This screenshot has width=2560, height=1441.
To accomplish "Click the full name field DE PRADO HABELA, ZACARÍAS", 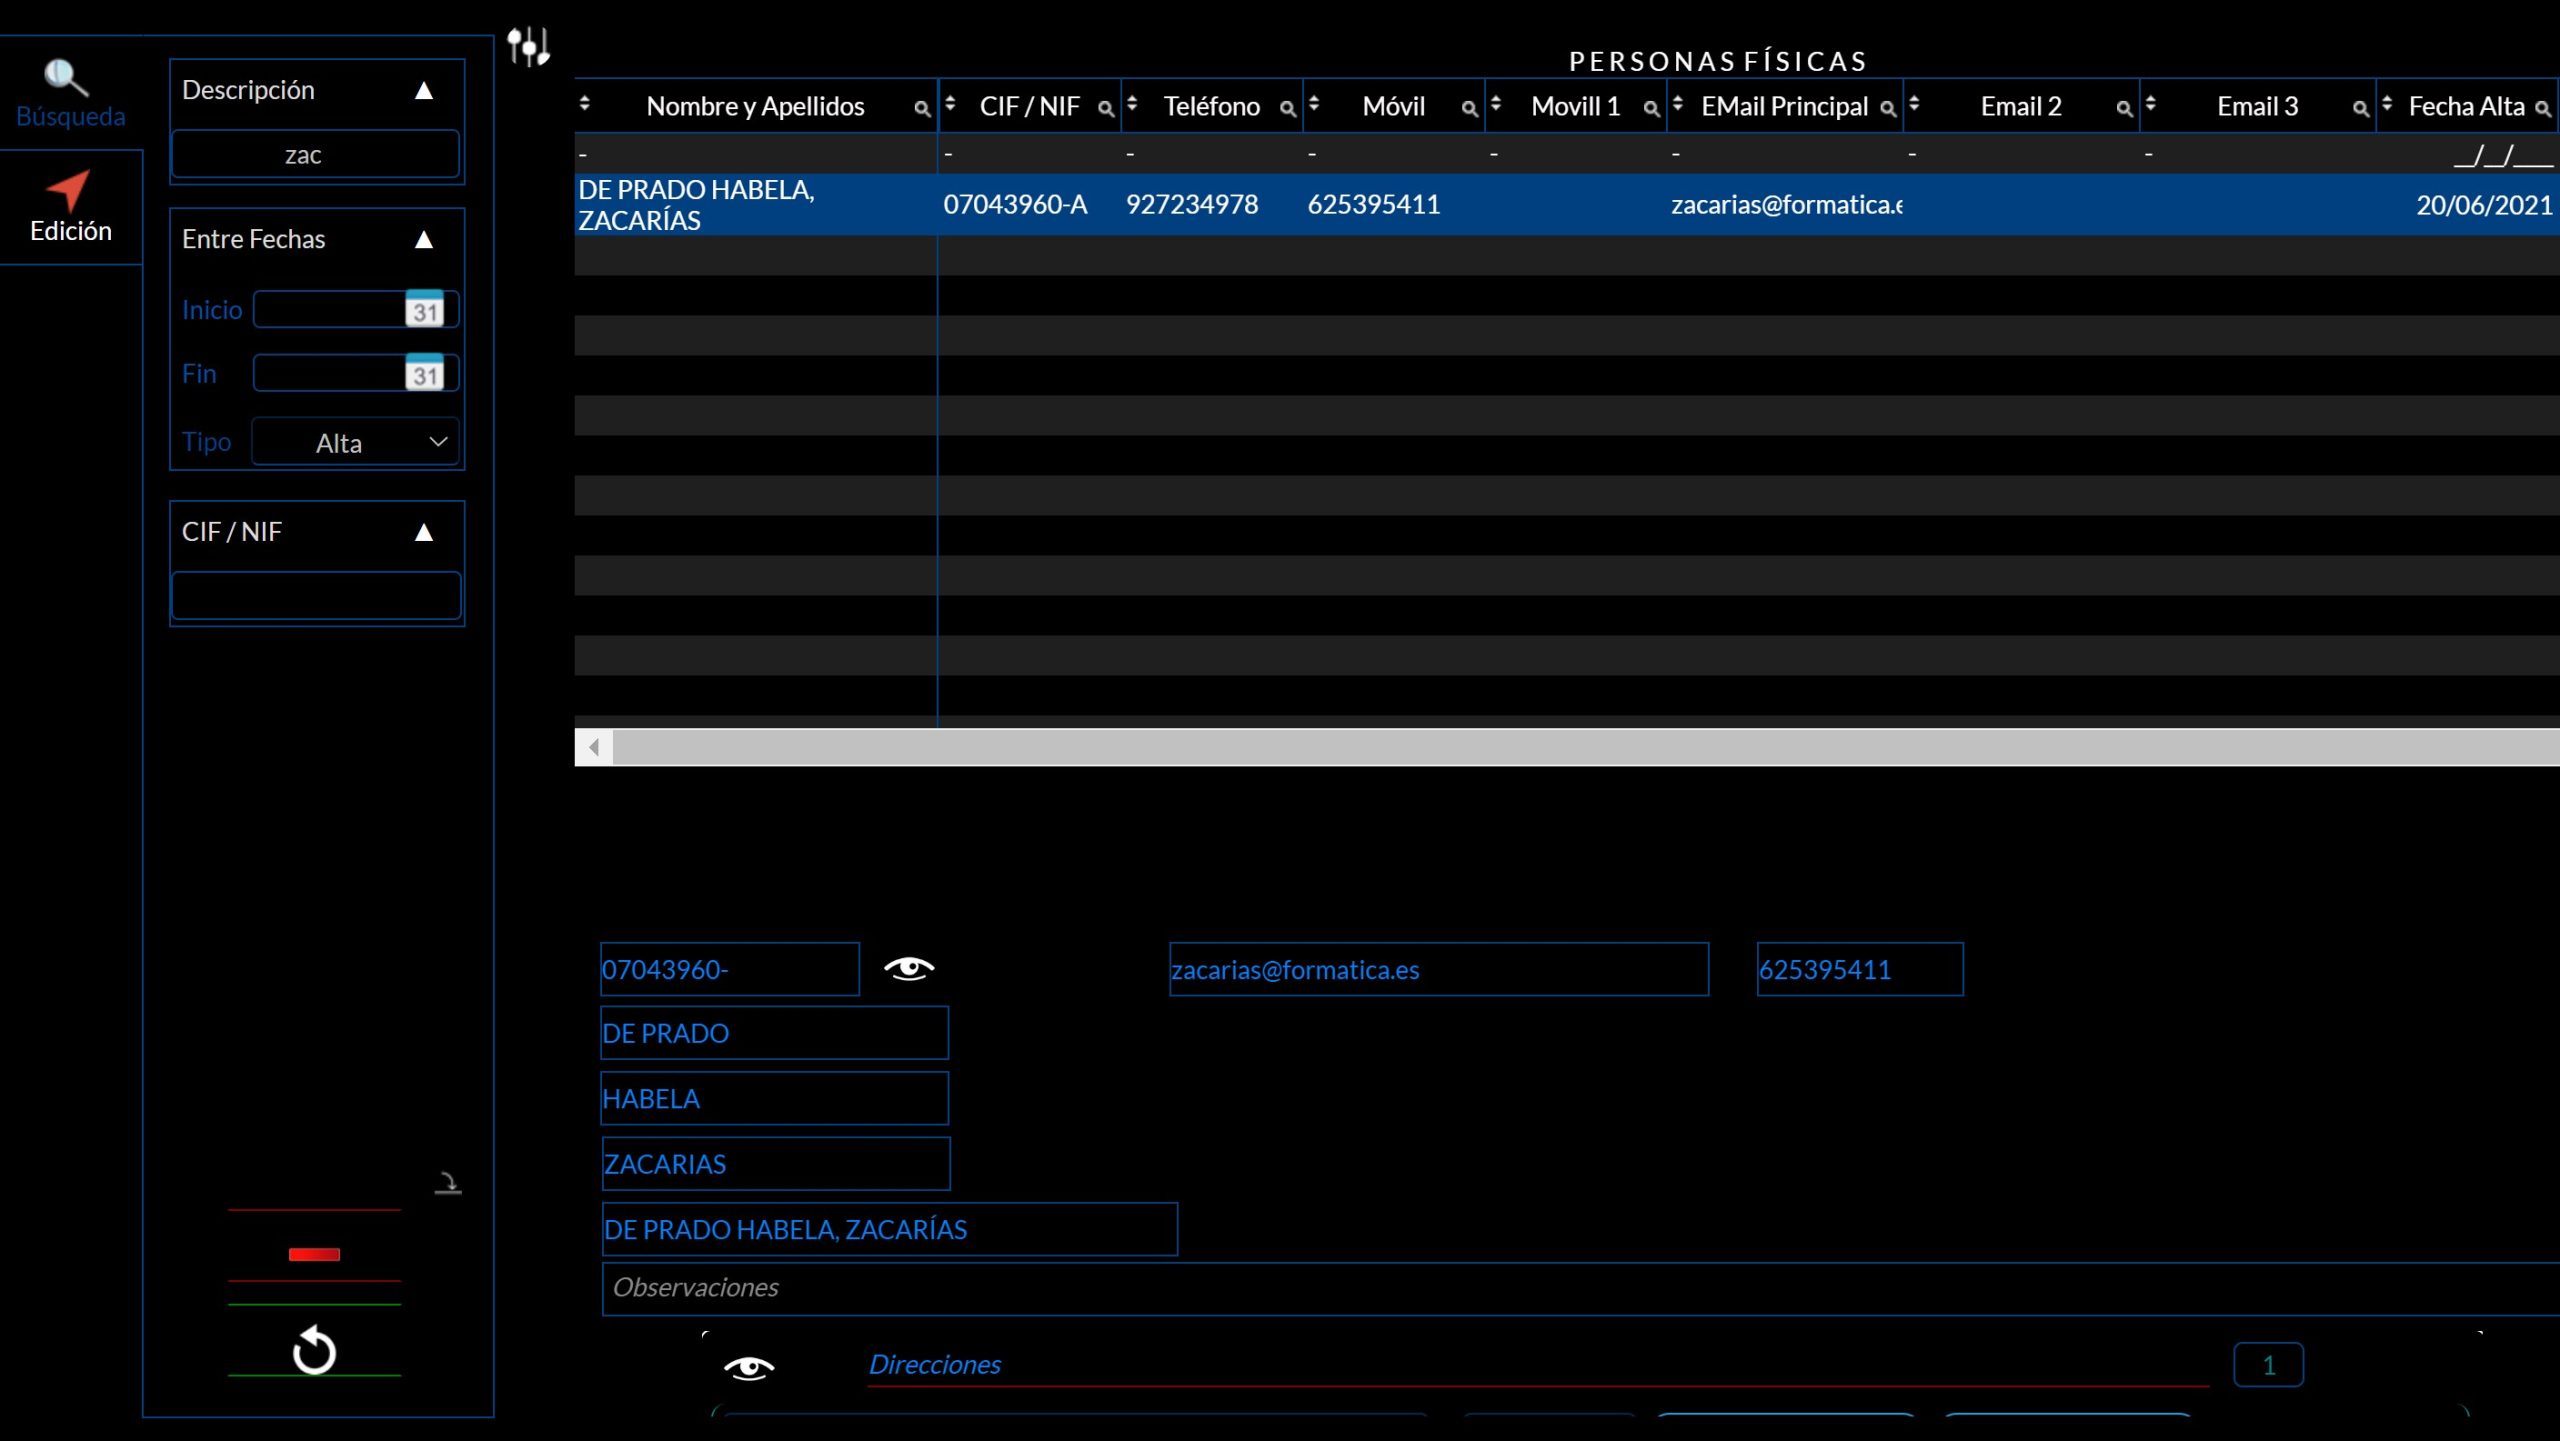I will click(890, 1229).
